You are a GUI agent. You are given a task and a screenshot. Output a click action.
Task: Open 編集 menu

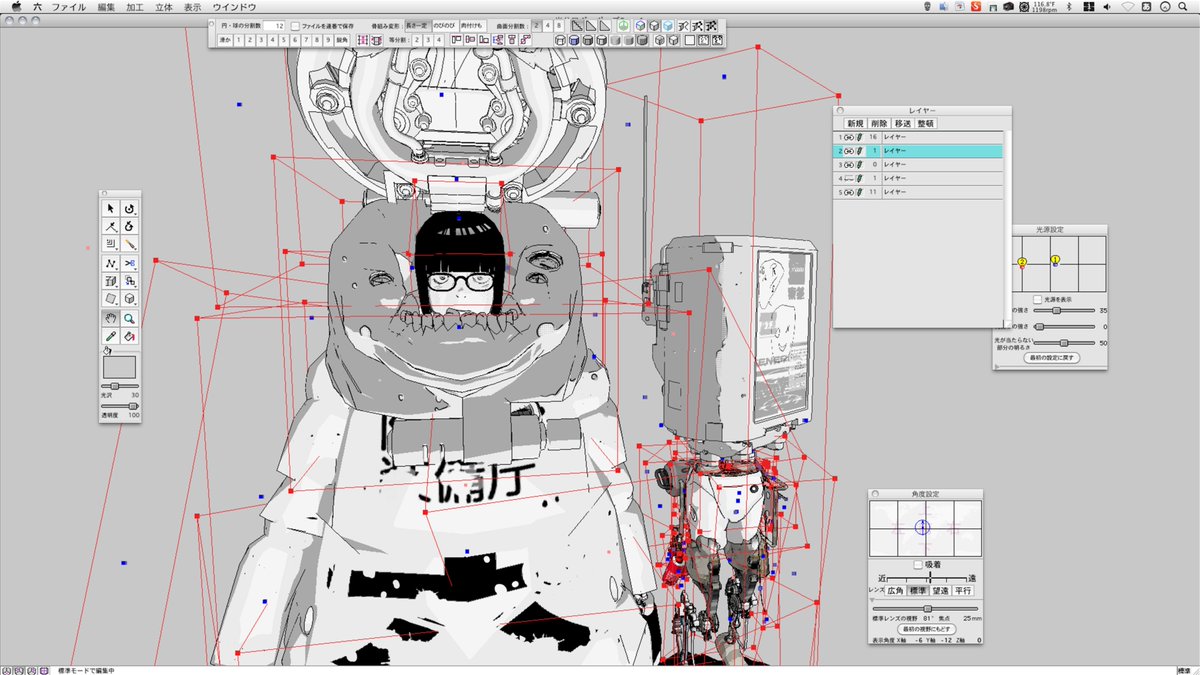(x=106, y=6)
